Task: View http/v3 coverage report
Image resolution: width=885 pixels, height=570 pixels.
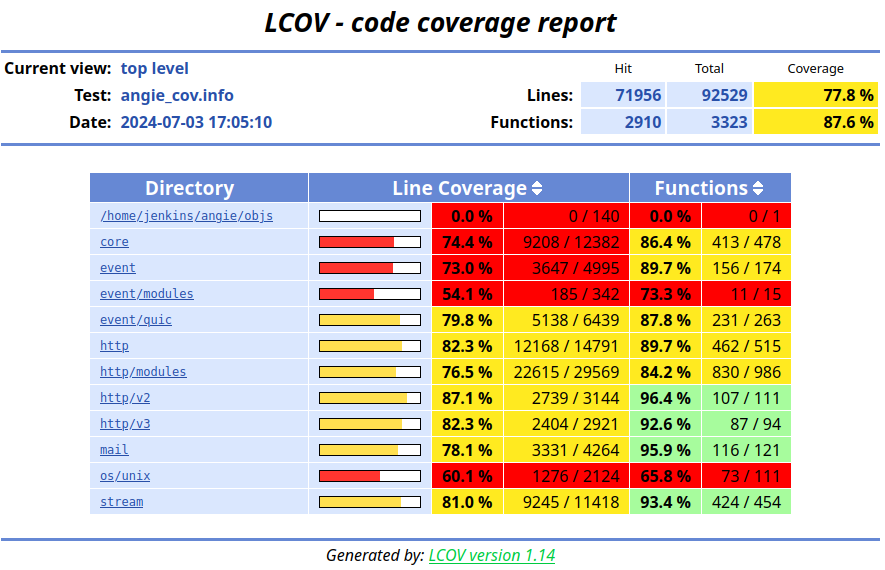Action: [125, 424]
